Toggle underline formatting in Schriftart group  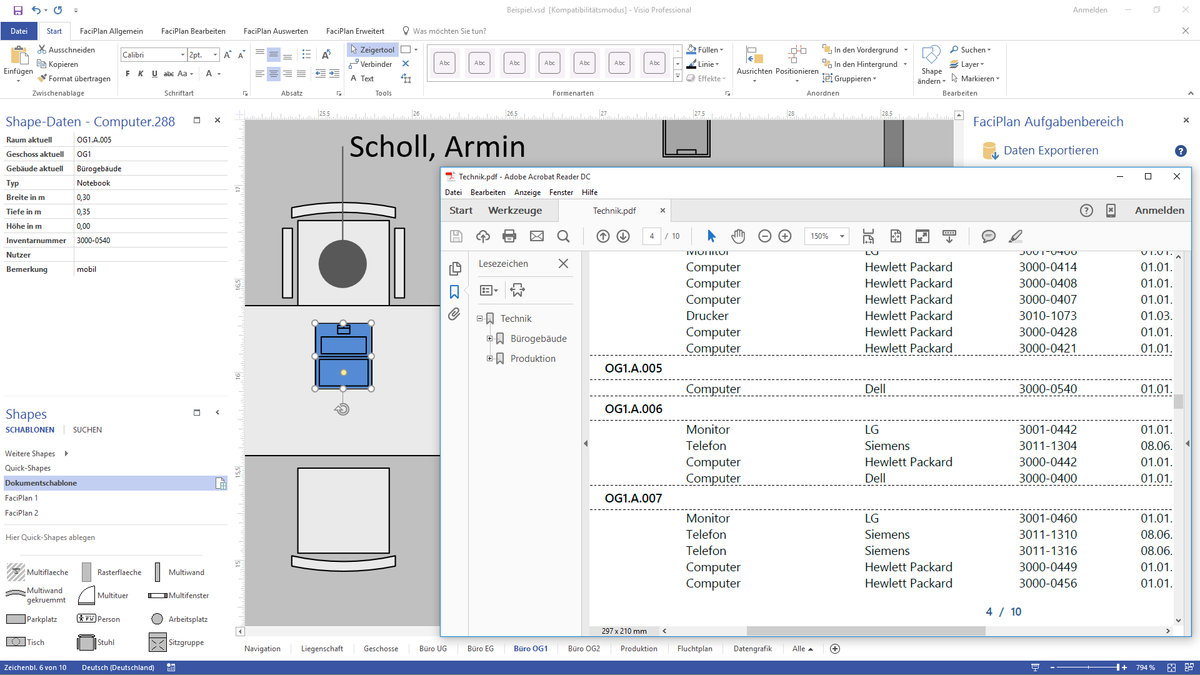coord(154,73)
